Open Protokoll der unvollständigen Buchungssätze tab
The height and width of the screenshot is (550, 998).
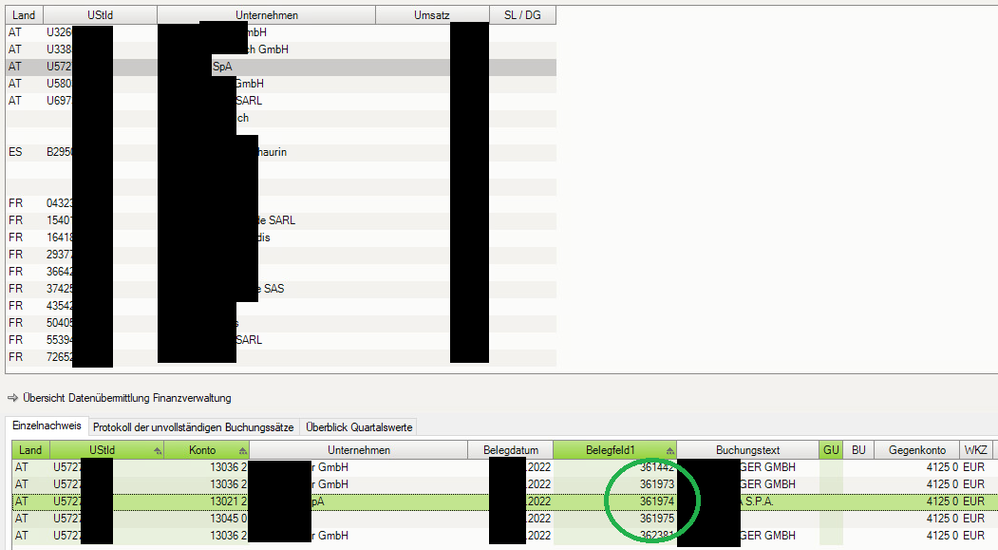(x=193, y=427)
